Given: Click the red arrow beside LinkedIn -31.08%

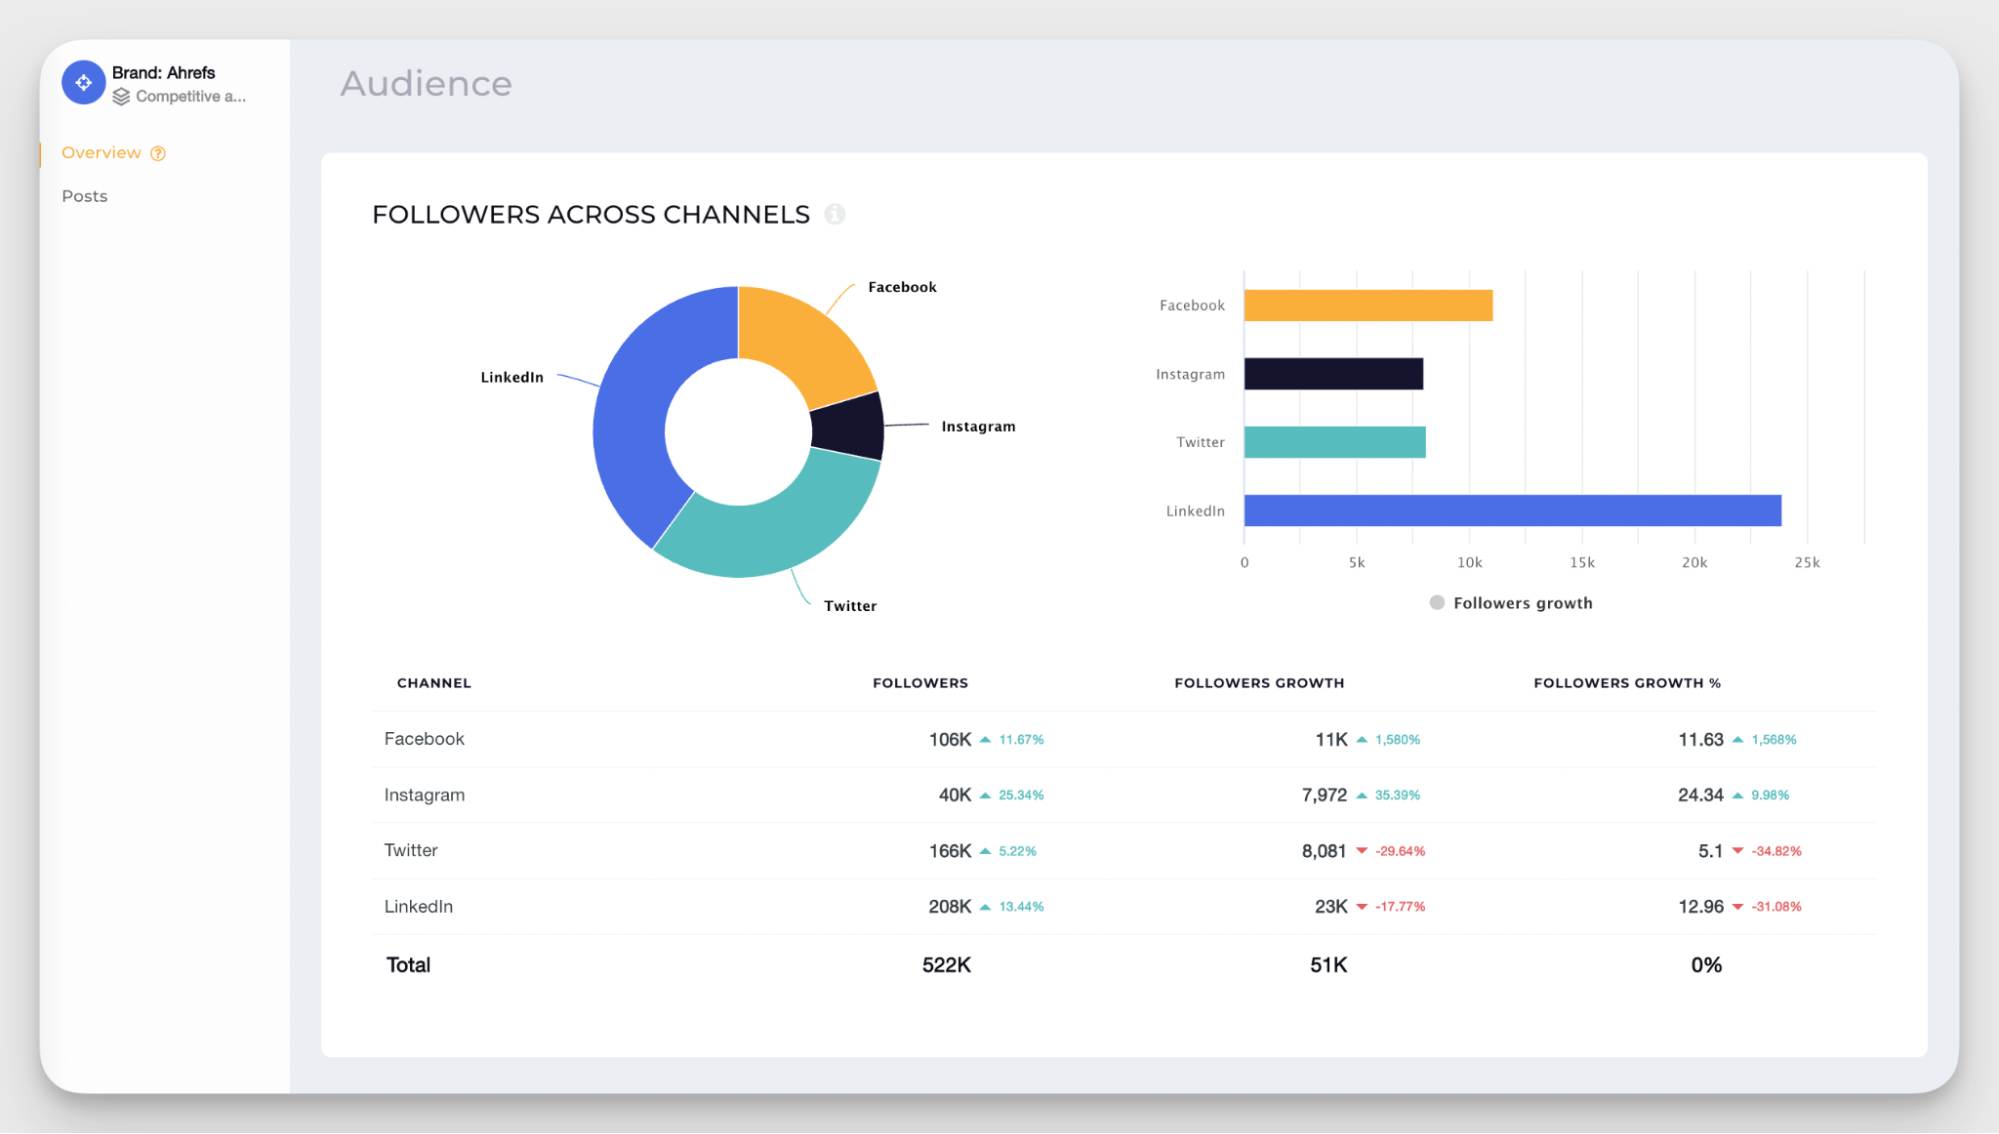Looking at the screenshot, I should pos(1738,906).
